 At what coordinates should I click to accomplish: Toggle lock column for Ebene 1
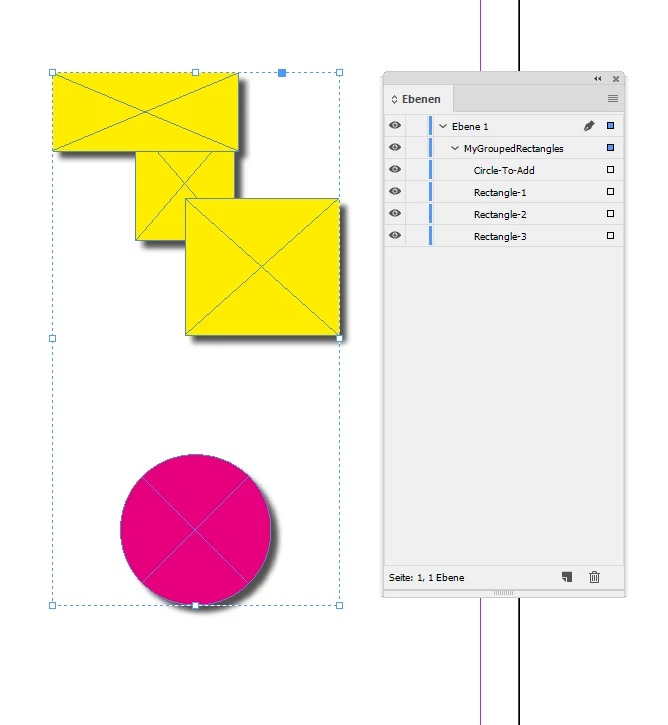(417, 126)
